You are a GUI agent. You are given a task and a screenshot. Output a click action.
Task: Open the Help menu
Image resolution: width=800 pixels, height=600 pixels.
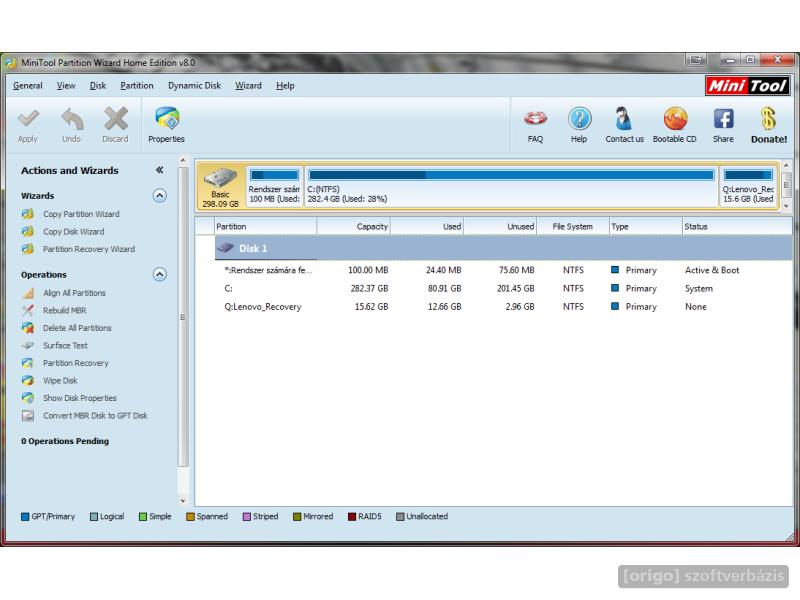click(x=285, y=86)
